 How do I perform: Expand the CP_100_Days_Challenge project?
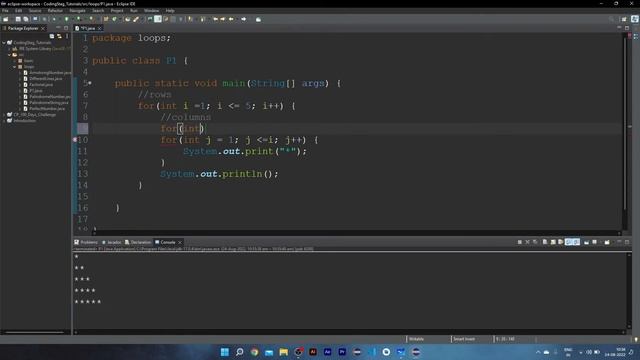point(4,115)
